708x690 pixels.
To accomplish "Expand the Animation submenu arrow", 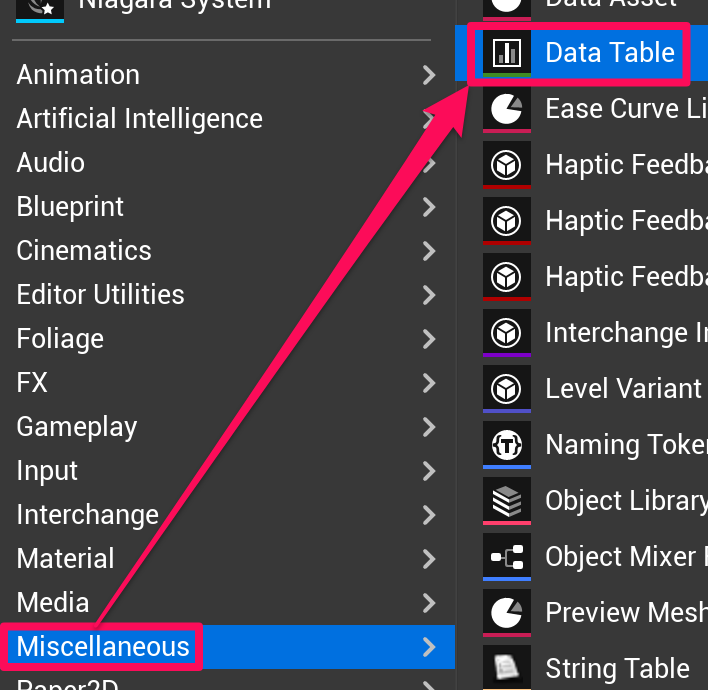I will 429,75.
